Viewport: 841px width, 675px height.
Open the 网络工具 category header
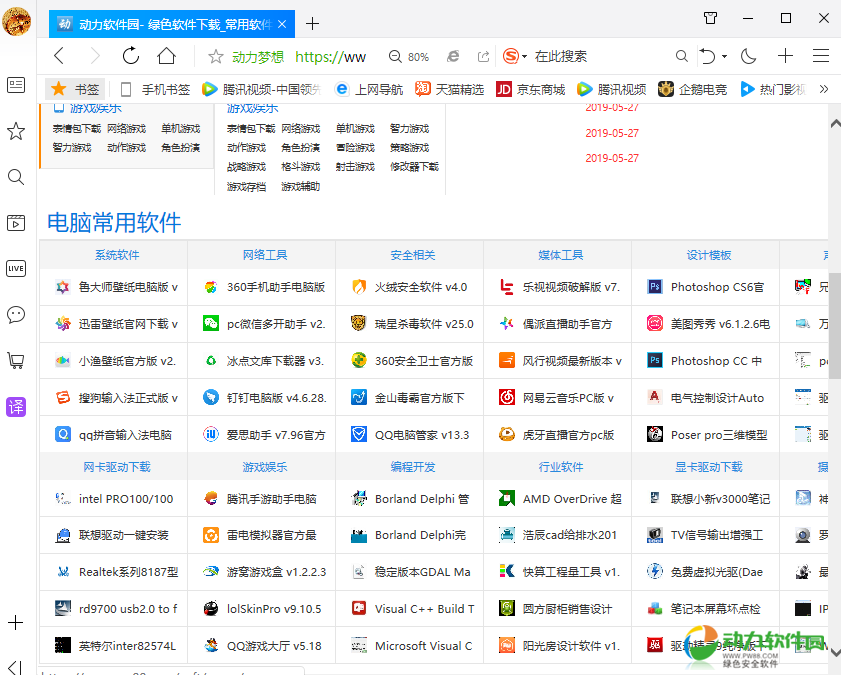[x=265, y=255]
